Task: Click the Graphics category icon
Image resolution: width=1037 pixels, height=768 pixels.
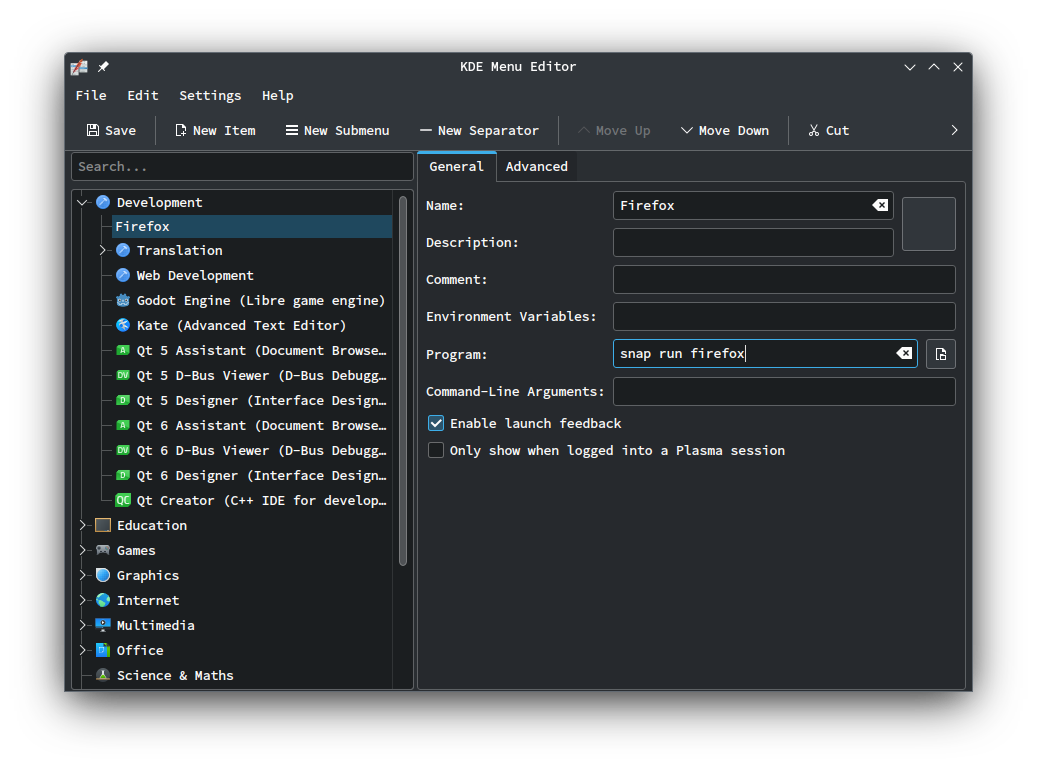Action: click(x=103, y=576)
